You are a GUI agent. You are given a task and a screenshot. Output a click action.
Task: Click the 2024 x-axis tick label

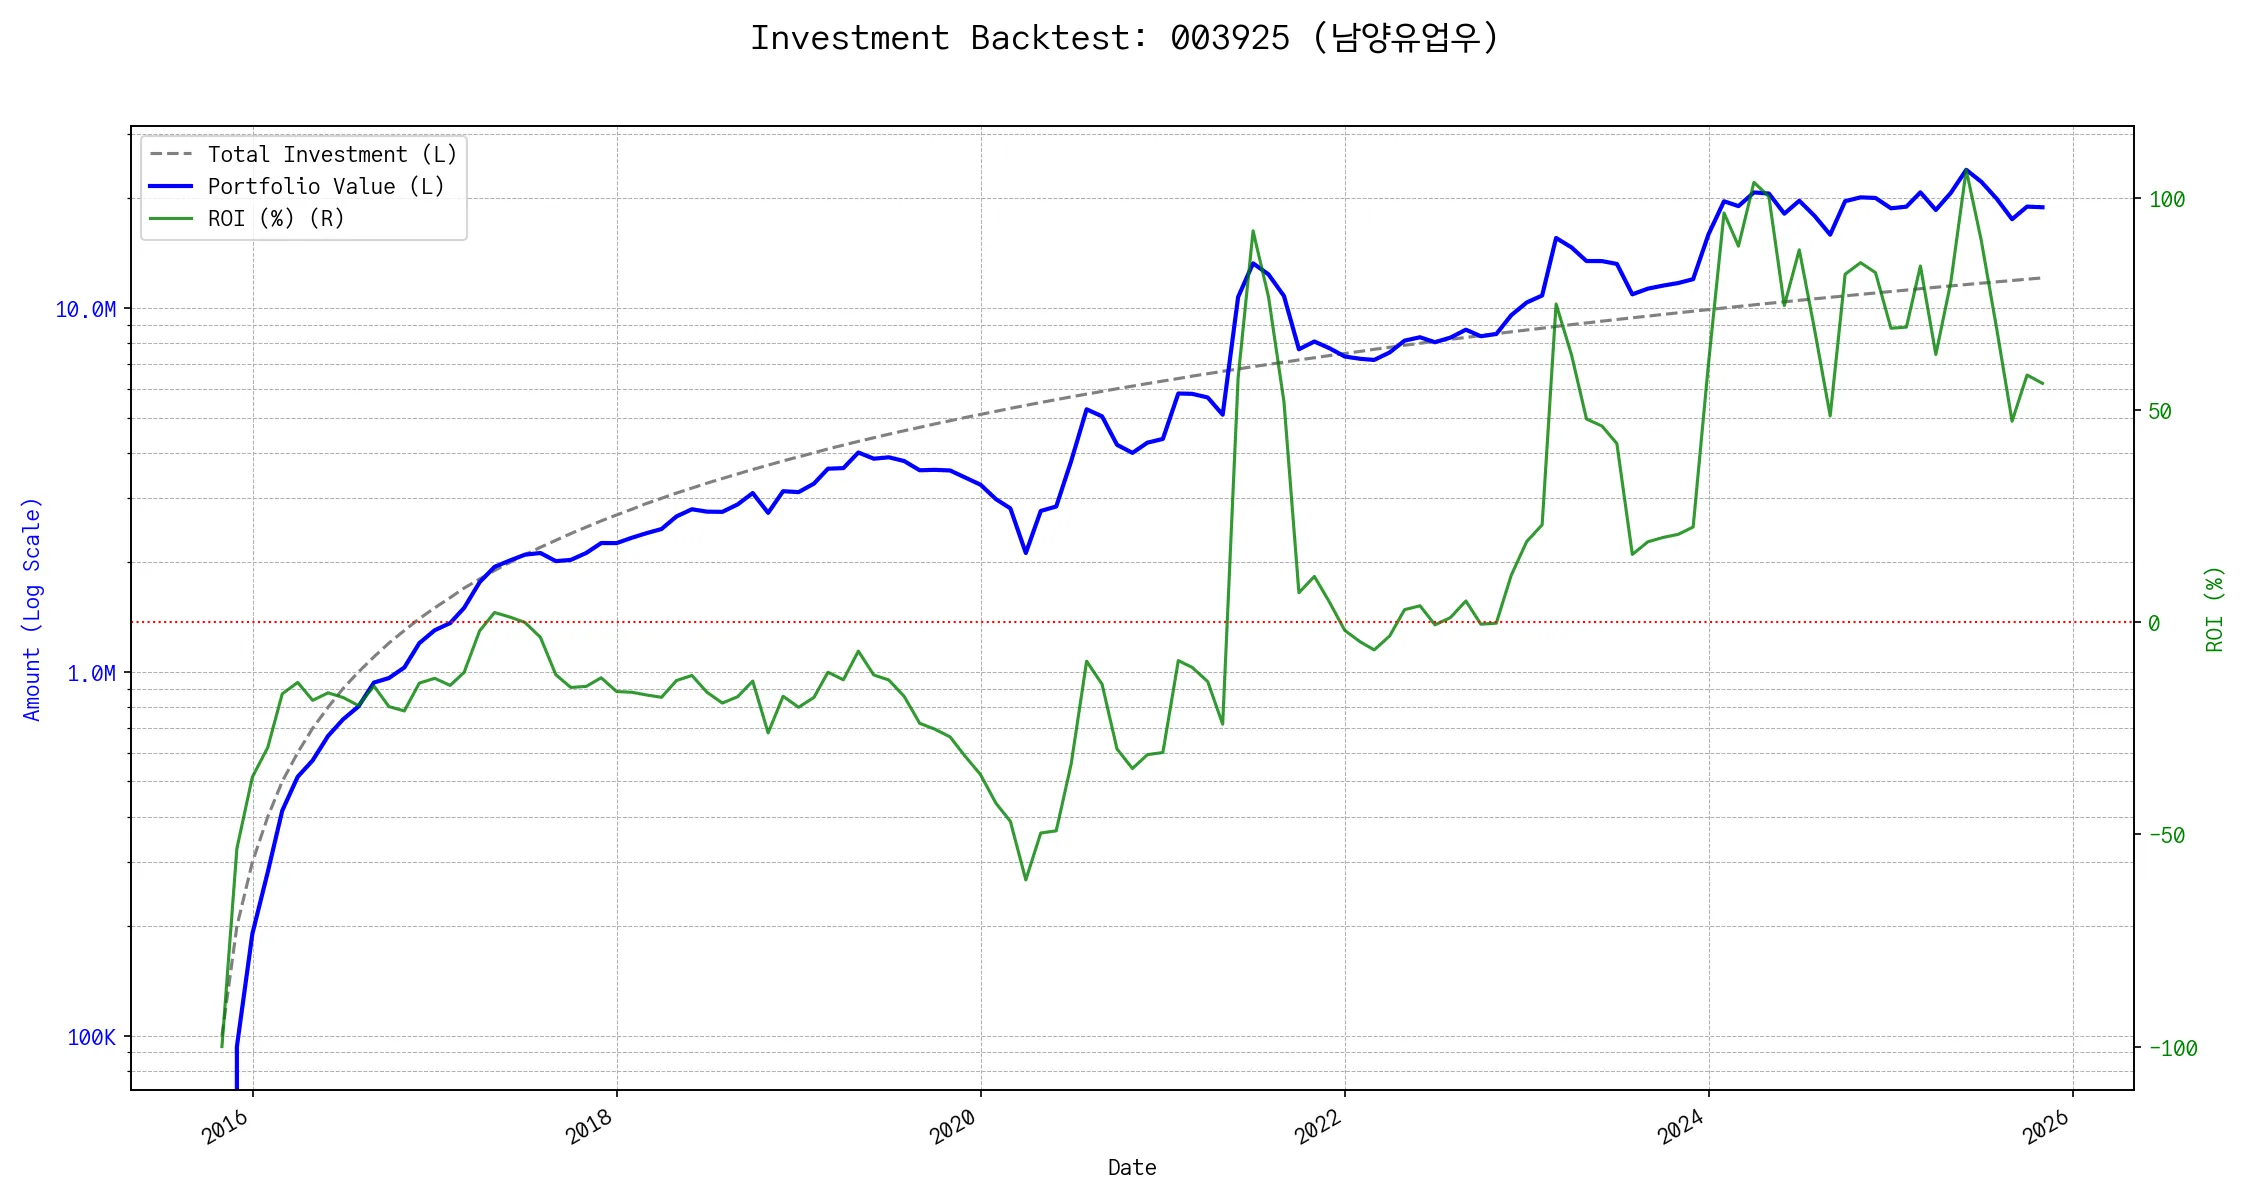[x=1682, y=1127]
